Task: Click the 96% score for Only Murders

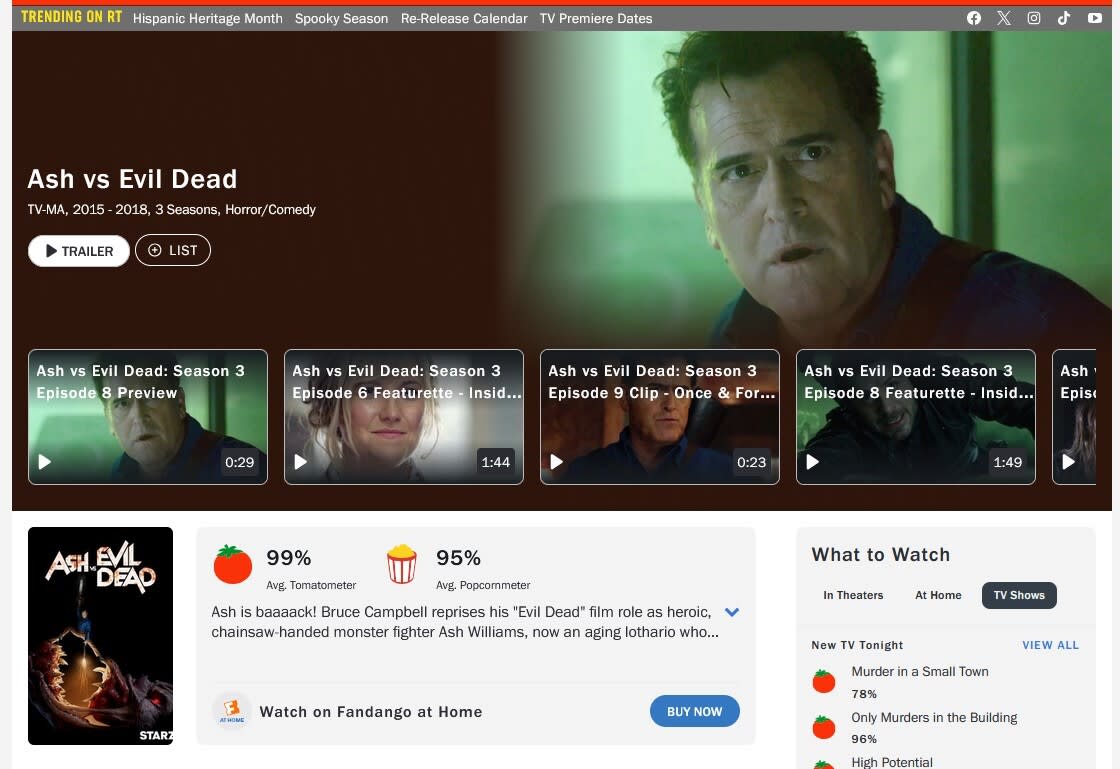Action: (864, 739)
